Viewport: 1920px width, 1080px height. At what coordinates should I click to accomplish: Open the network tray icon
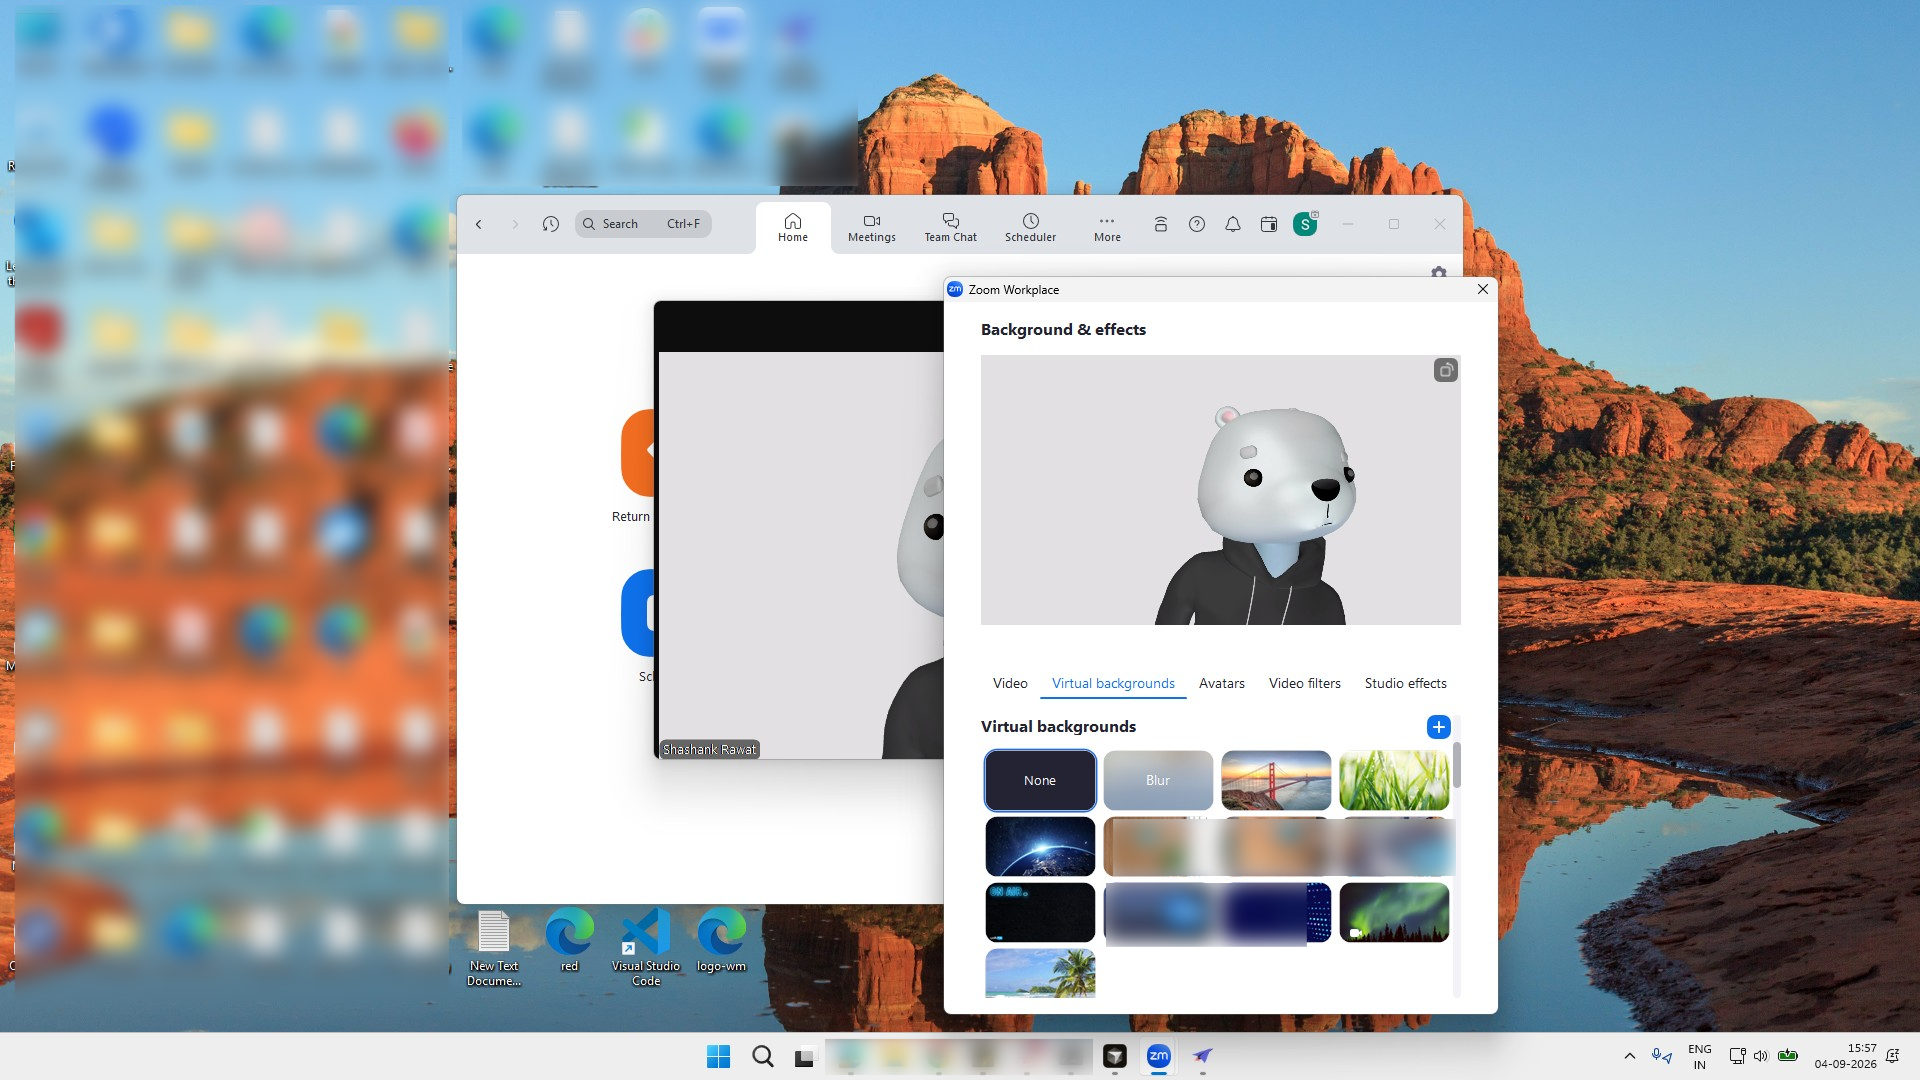tap(1737, 1056)
